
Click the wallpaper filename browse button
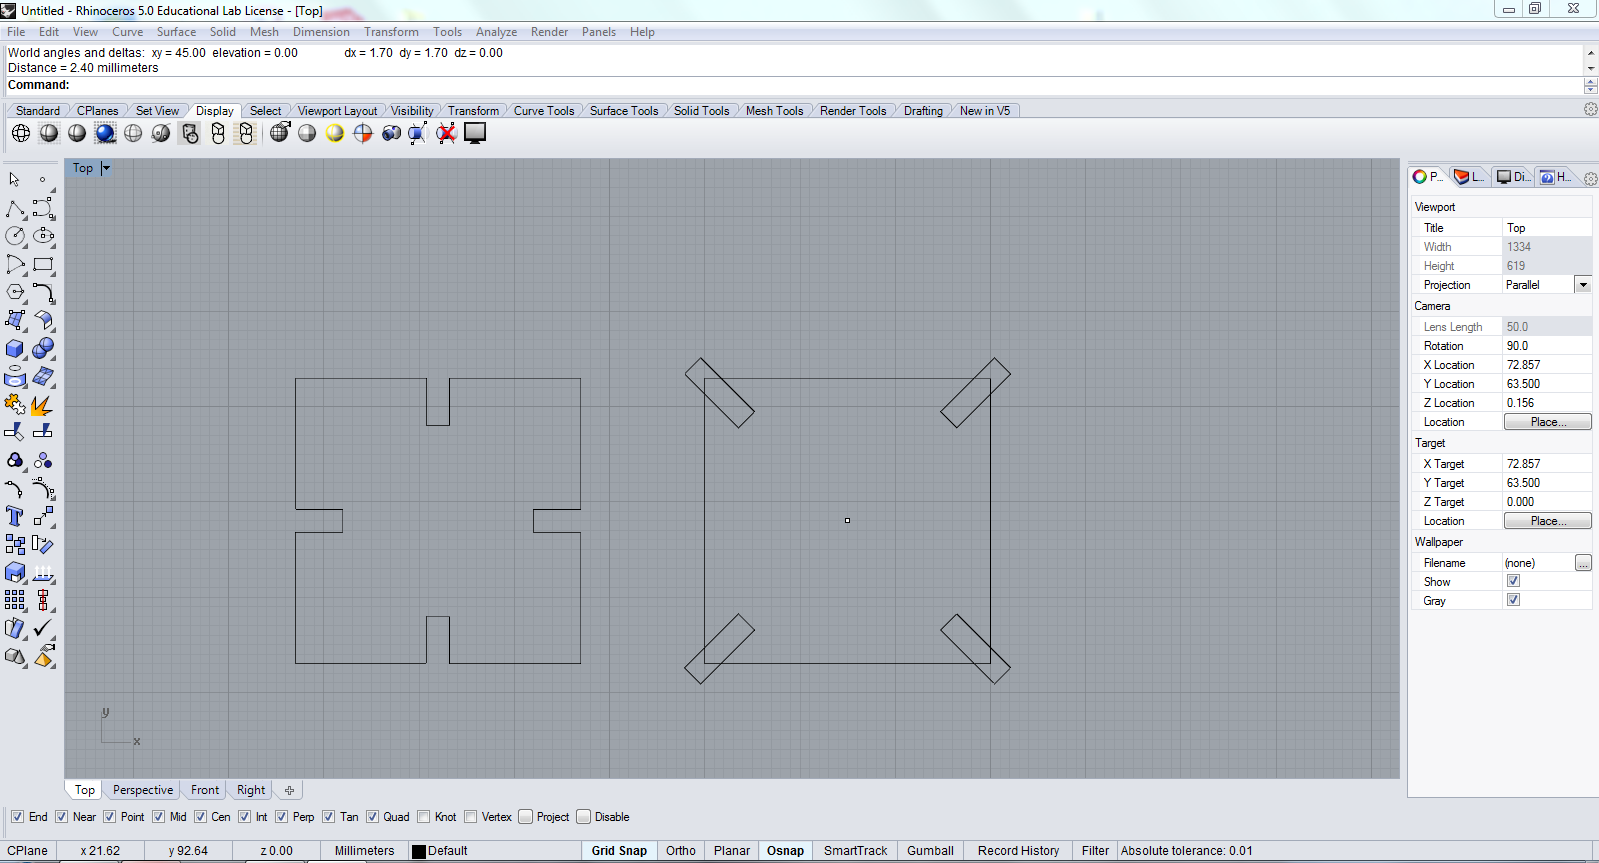(x=1583, y=563)
